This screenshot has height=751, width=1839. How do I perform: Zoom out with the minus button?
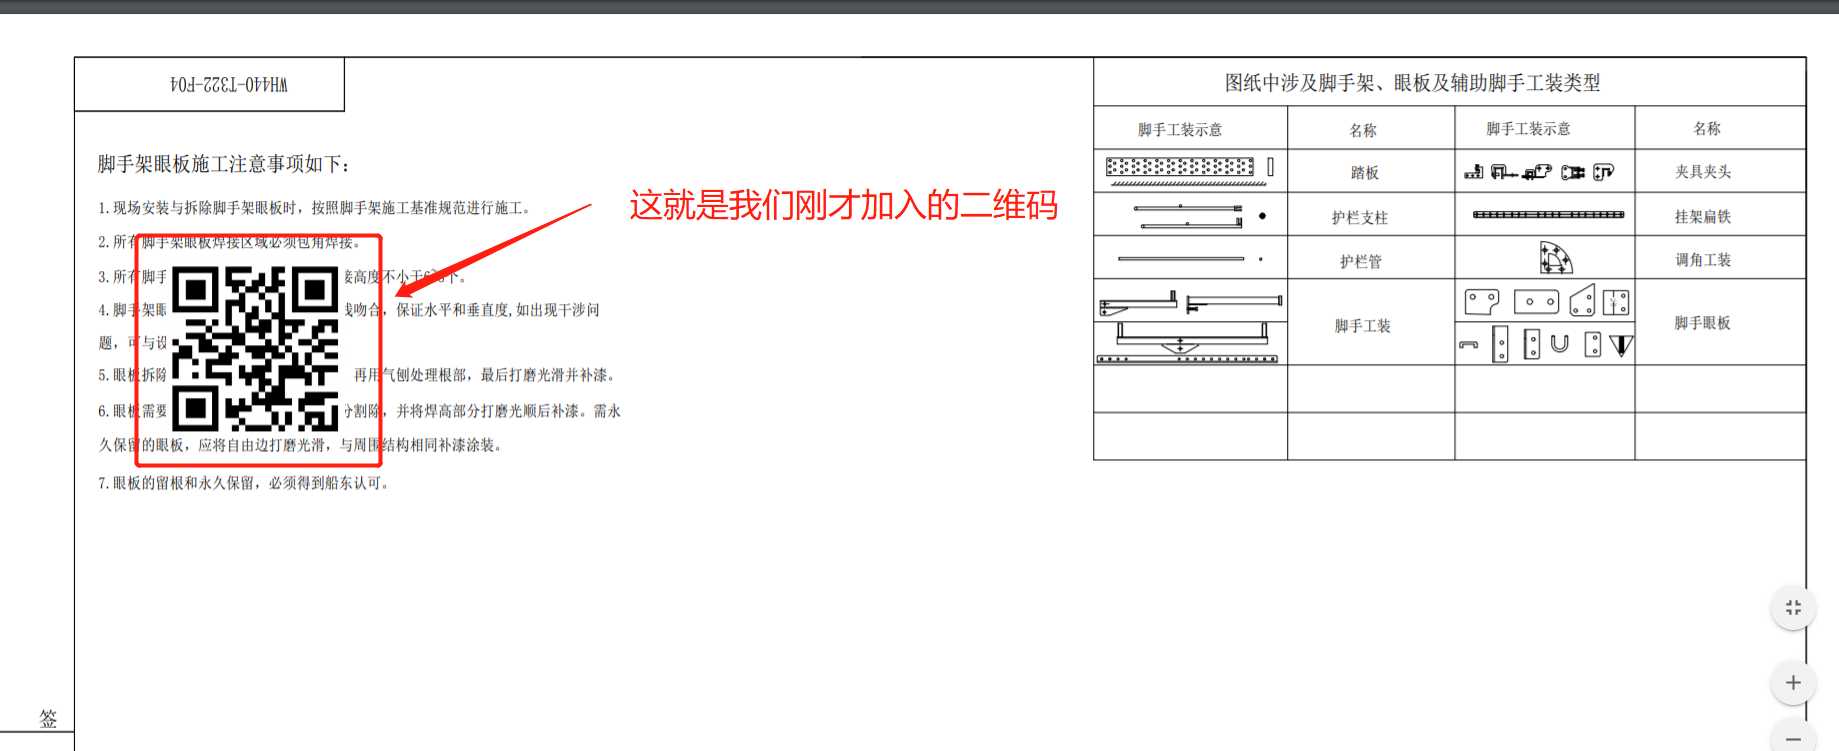(x=1792, y=738)
